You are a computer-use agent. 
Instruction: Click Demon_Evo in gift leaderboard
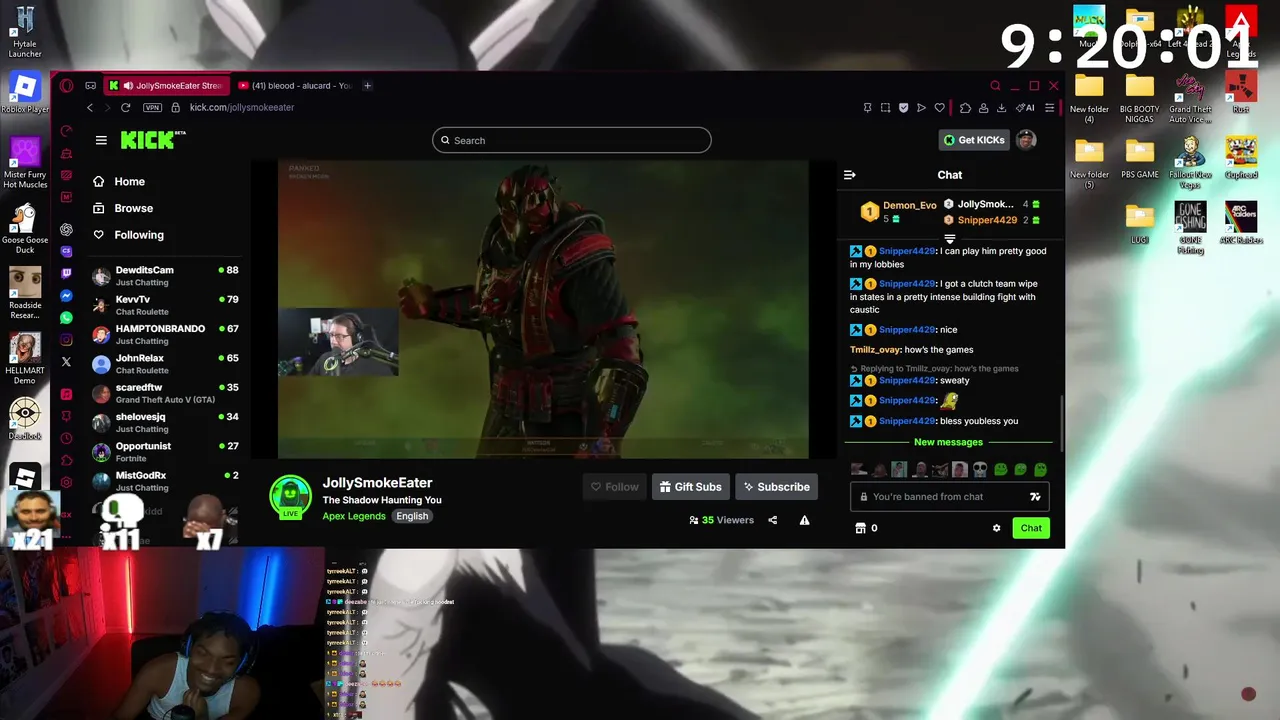coord(909,206)
